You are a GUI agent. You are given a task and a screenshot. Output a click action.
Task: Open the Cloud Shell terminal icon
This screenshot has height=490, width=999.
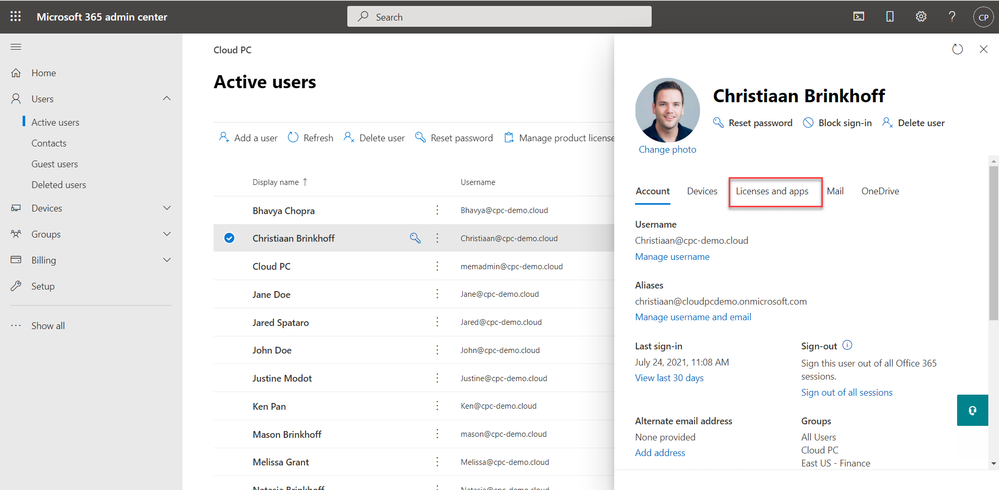coord(858,17)
